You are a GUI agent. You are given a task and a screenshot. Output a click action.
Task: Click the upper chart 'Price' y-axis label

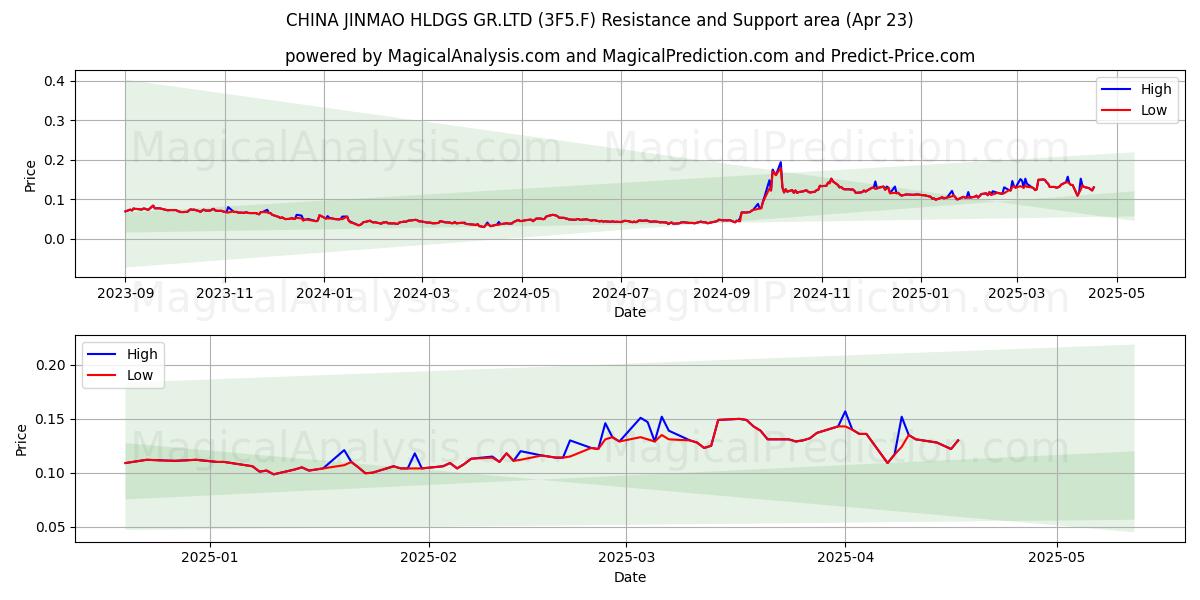coord(30,176)
